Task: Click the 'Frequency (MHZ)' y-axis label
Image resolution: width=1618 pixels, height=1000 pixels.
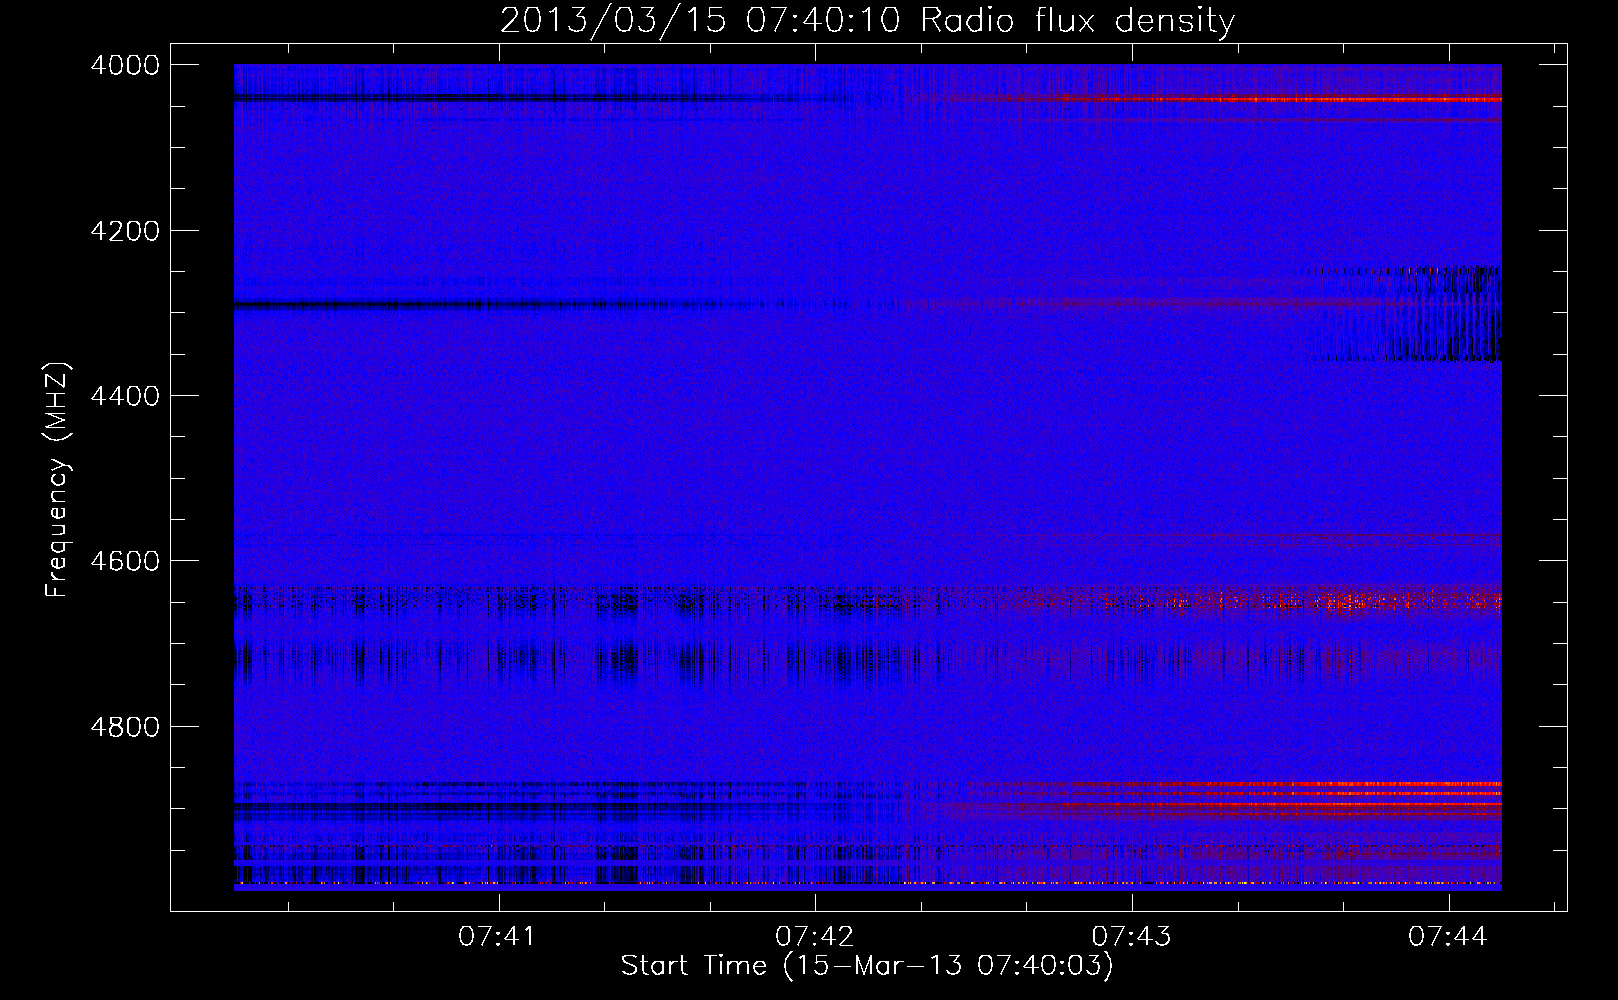Action: tap(57, 481)
